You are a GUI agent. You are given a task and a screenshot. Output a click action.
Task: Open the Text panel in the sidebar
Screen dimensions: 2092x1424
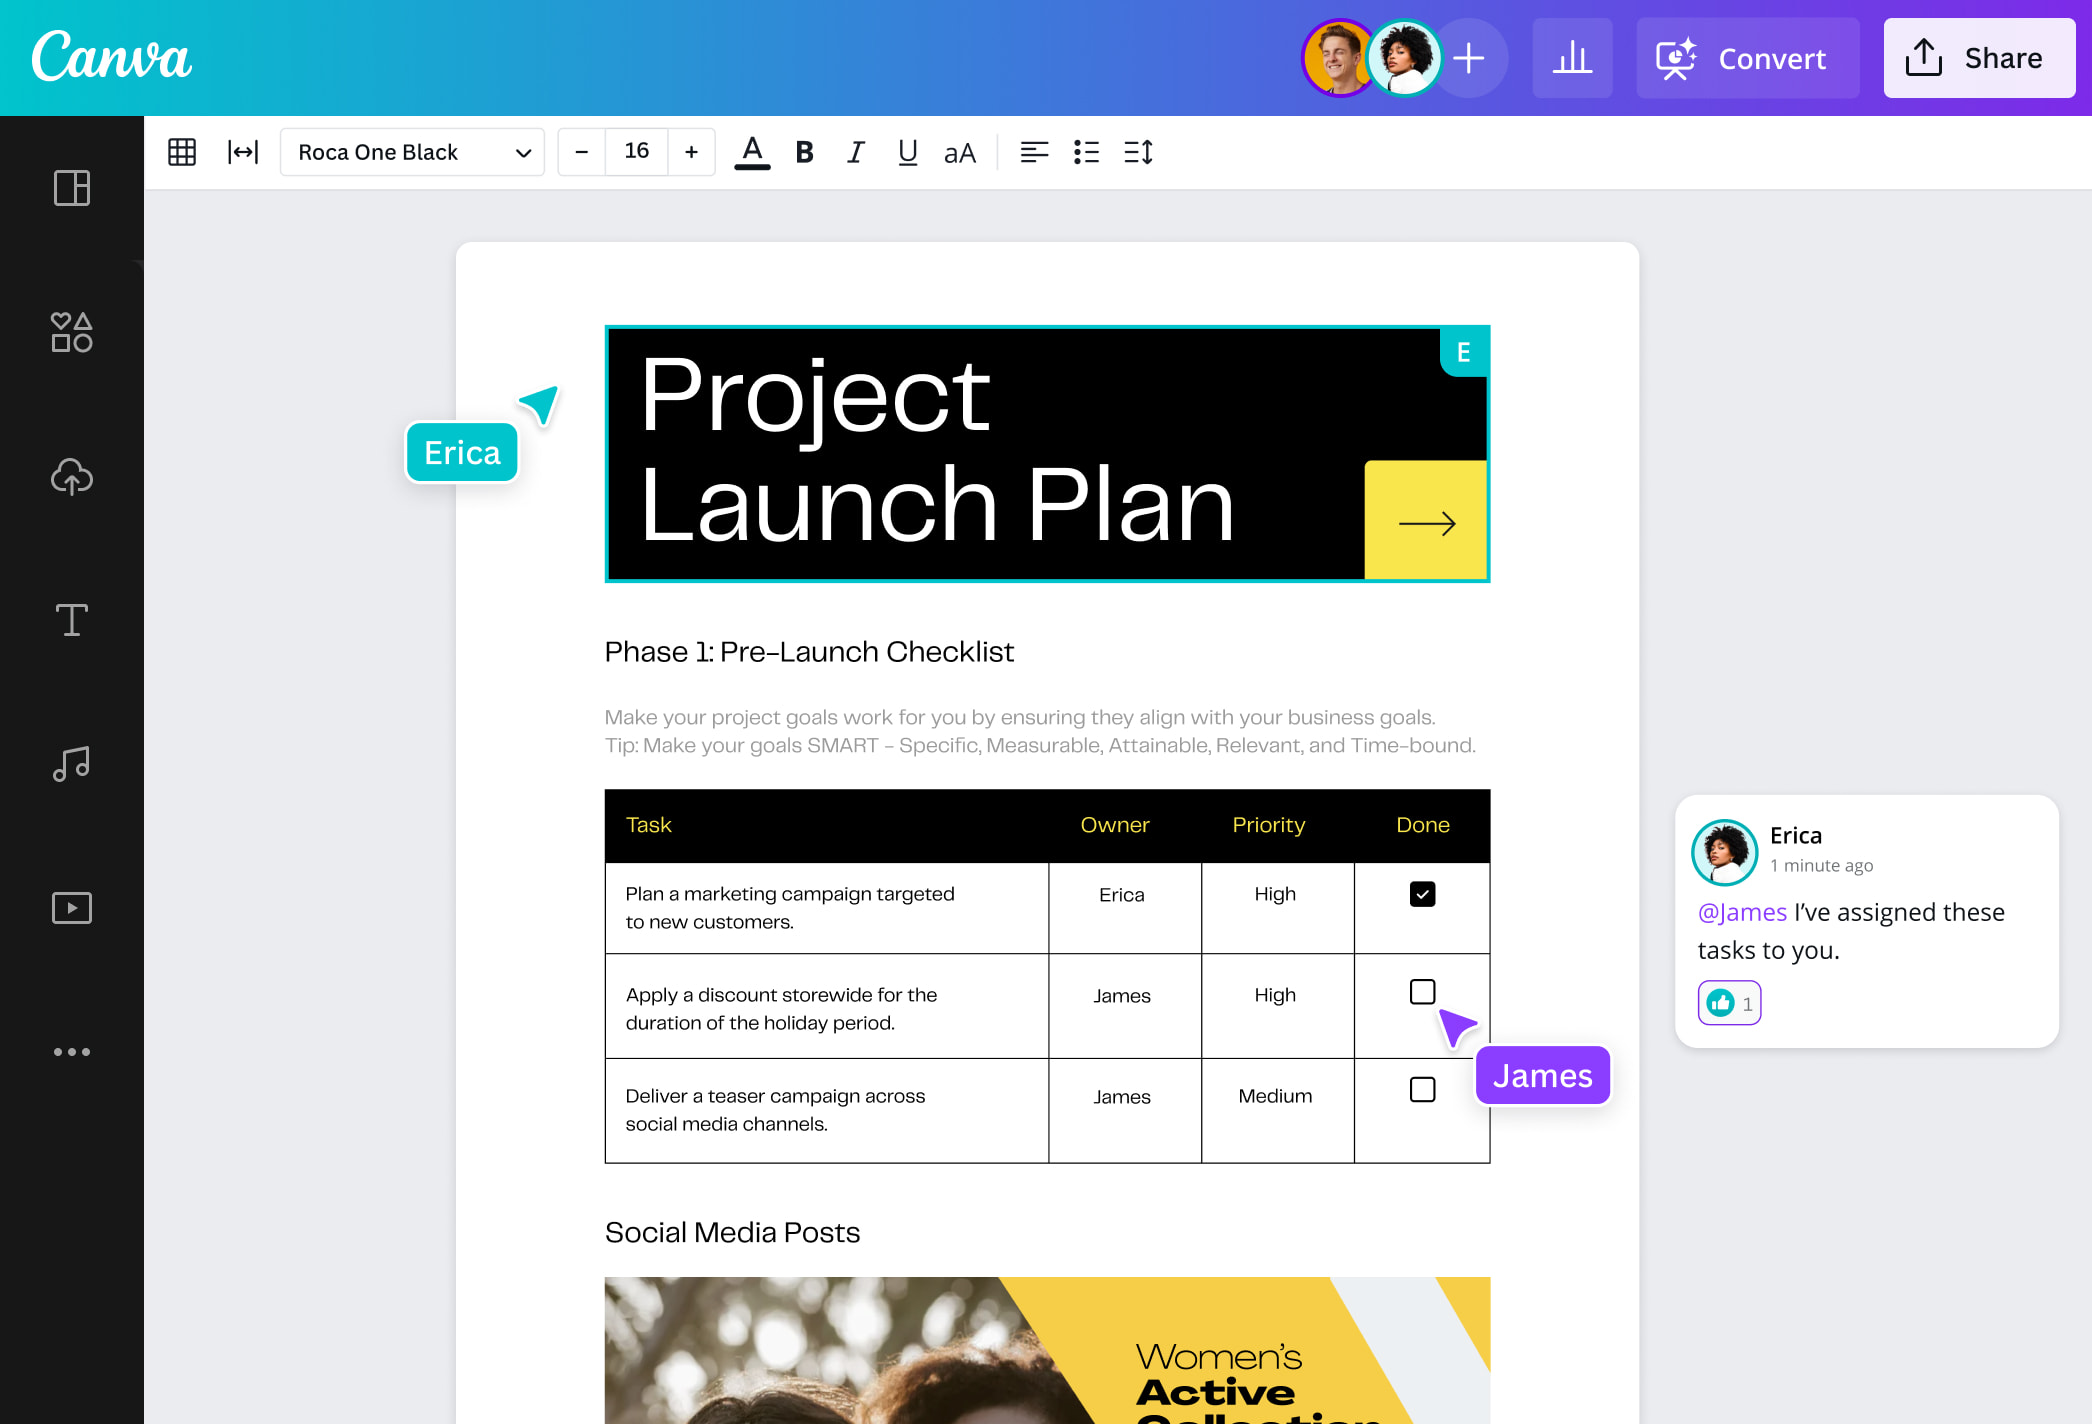71,620
